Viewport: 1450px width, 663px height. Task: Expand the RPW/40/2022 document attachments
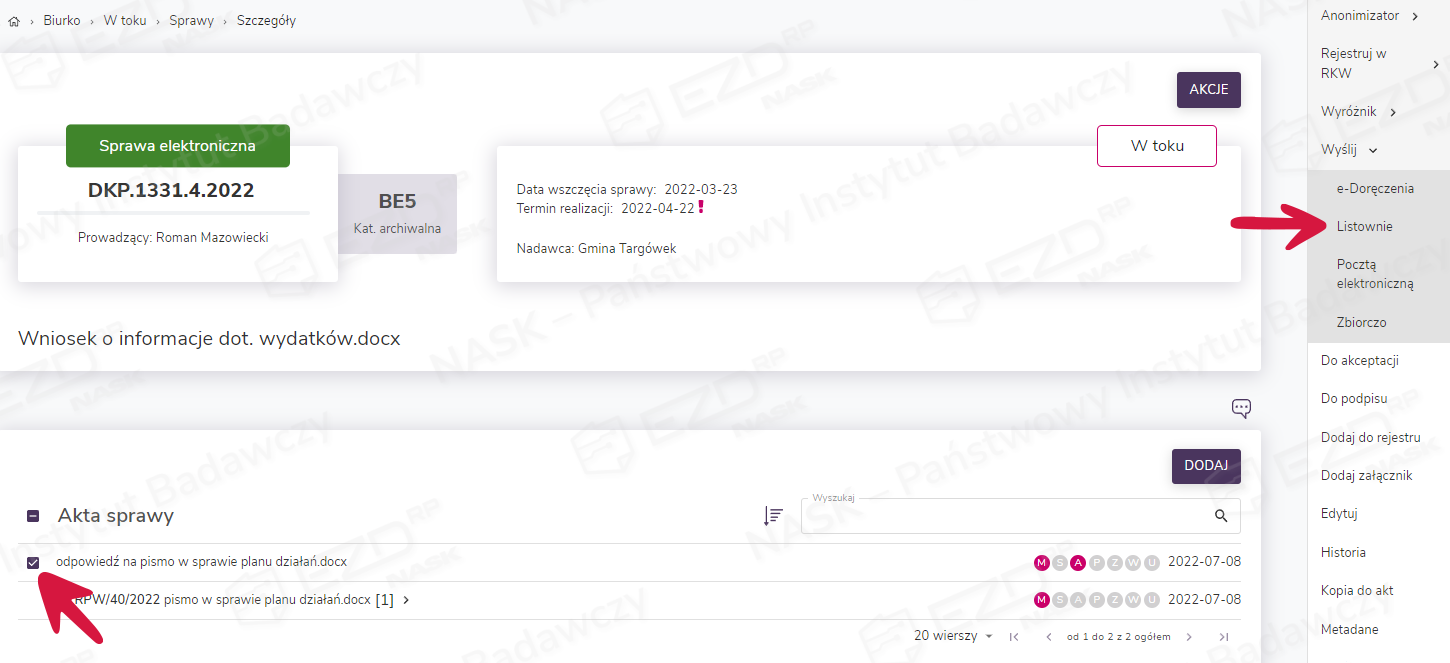point(406,600)
